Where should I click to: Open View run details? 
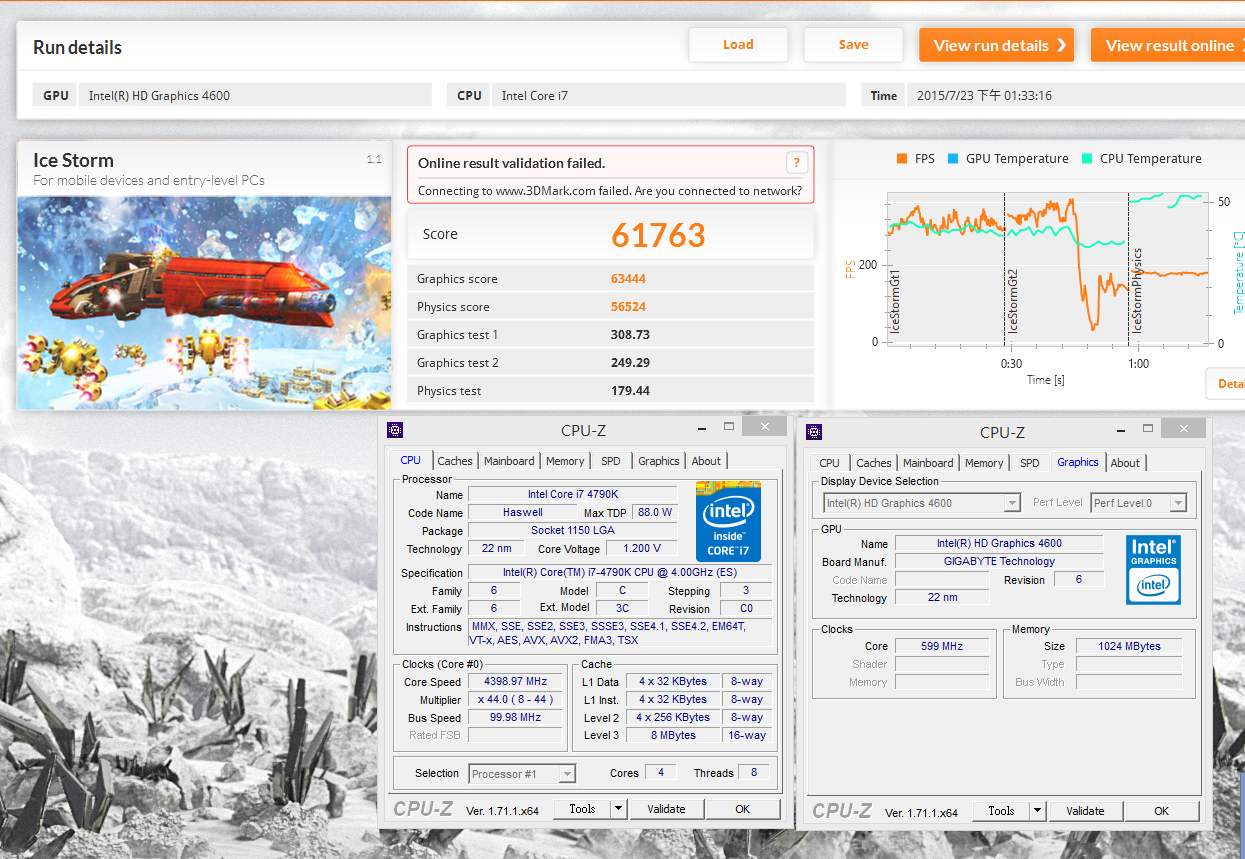pos(996,45)
